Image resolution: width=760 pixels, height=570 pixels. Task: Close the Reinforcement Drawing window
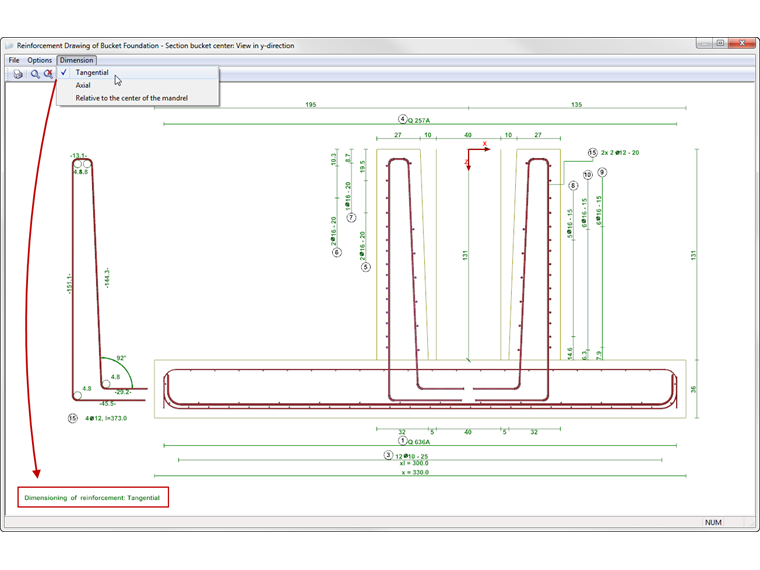[x=742, y=43]
